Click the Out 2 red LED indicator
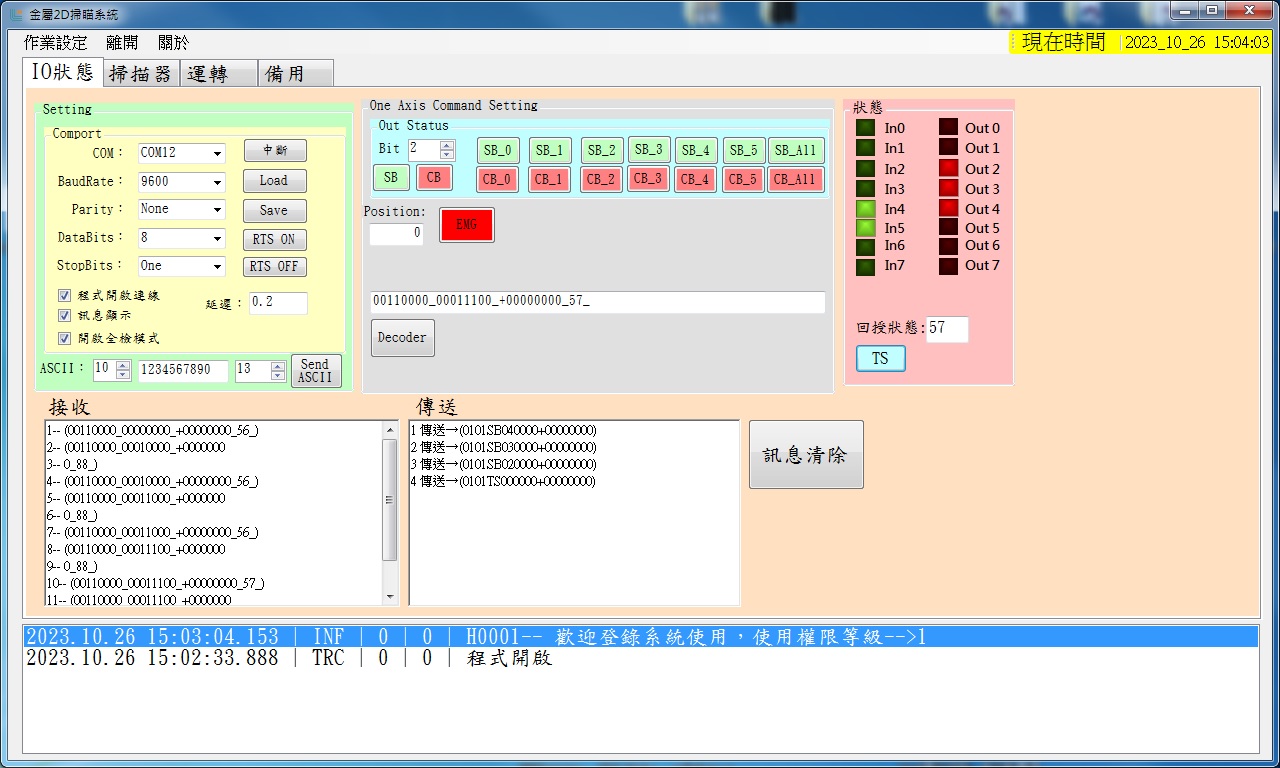The image size is (1280, 768). 948,169
